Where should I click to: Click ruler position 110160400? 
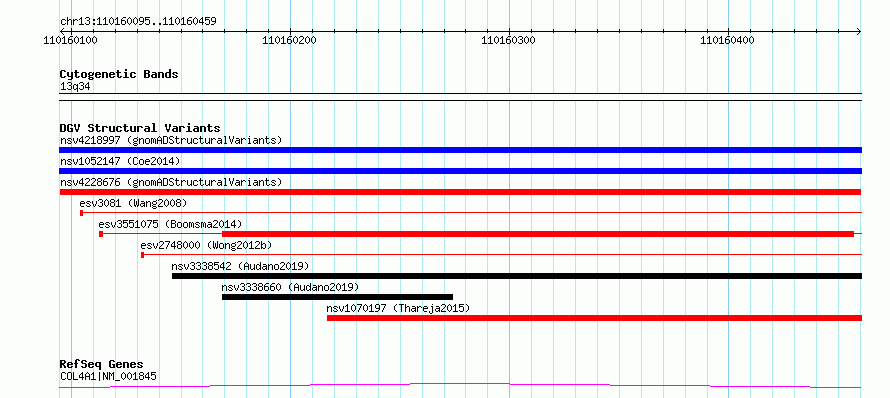728,40
